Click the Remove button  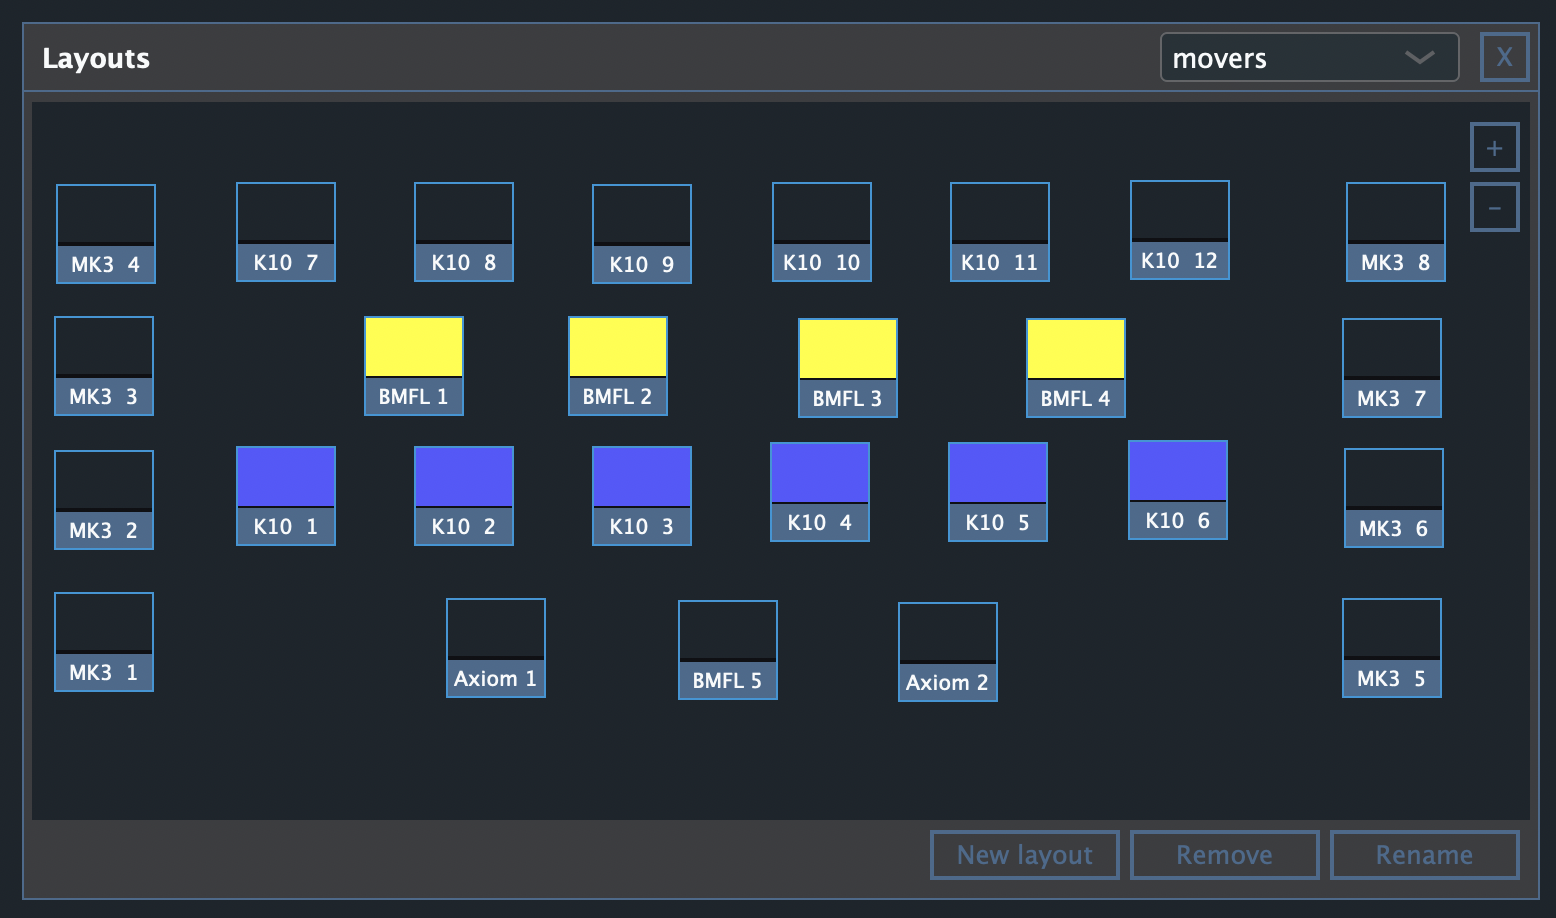(x=1224, y=855)
